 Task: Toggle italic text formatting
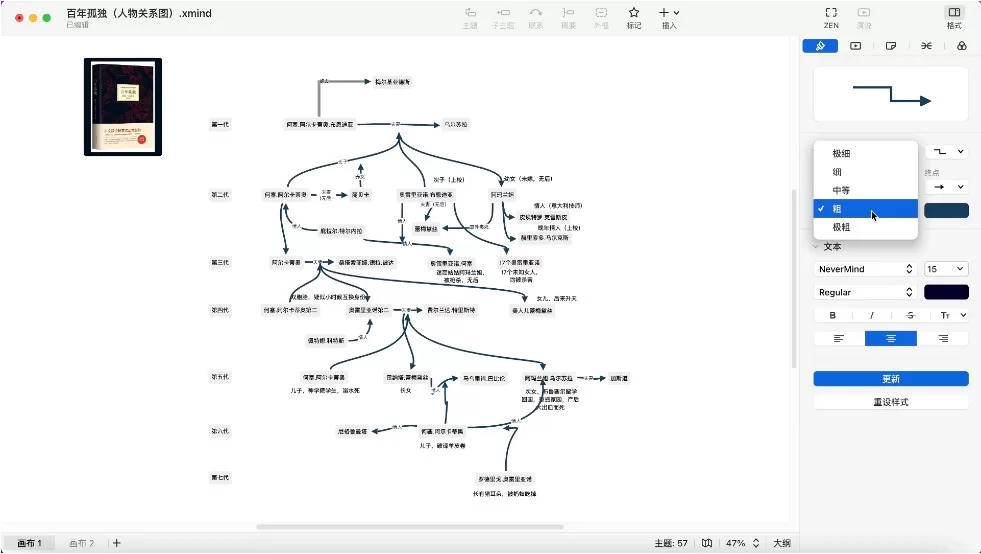click(871, 315)
